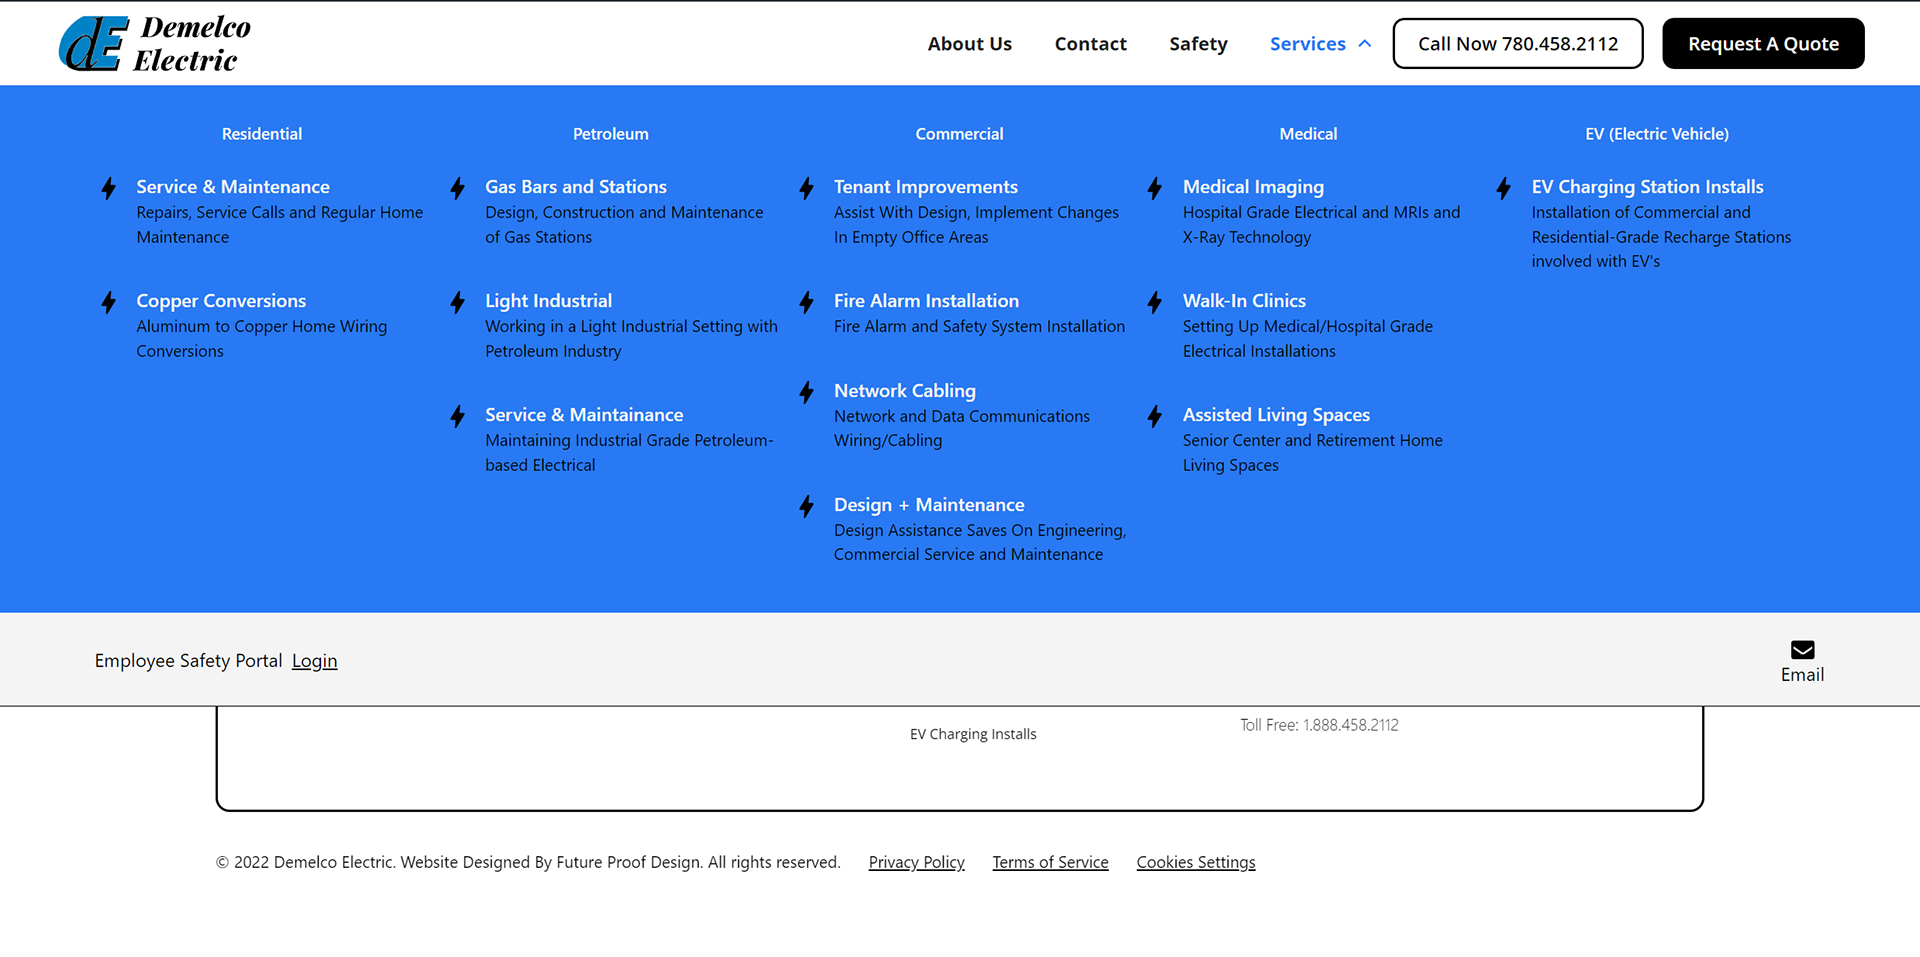Click the EV (Electric Vehicle) heading
The width and height of the screenshot is (1920, 957).
[x=1657, y=134]
